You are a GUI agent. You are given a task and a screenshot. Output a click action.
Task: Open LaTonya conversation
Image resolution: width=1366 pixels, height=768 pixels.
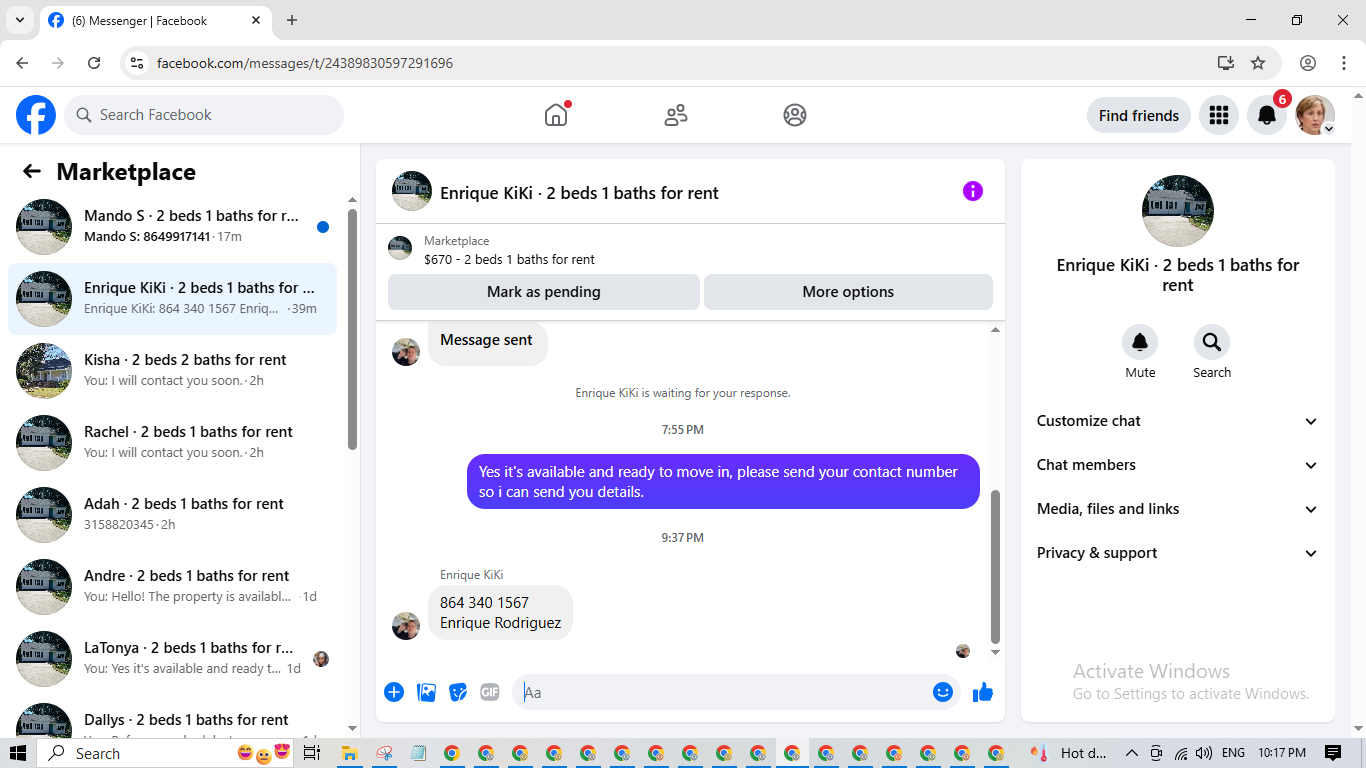point(172,659)
